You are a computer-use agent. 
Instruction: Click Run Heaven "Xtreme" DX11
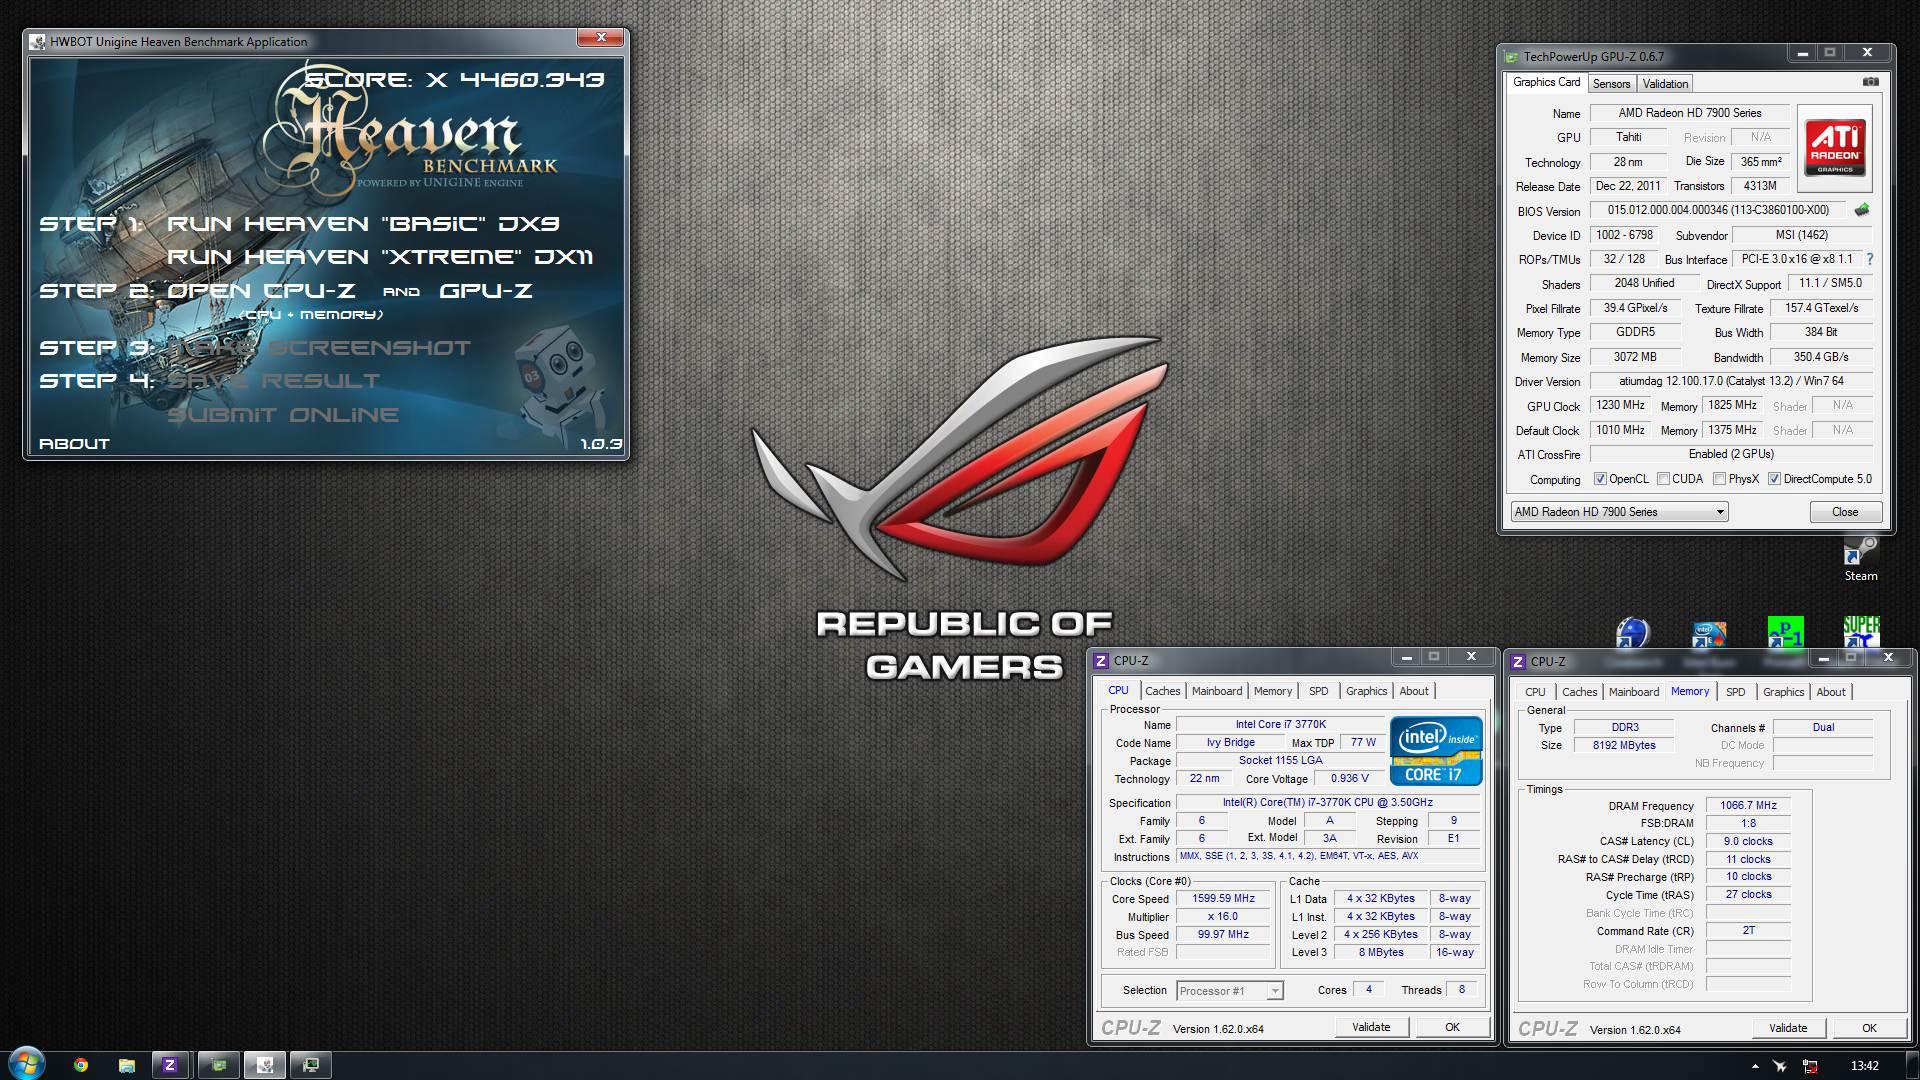pyautogui.click(x=380, y=257)
